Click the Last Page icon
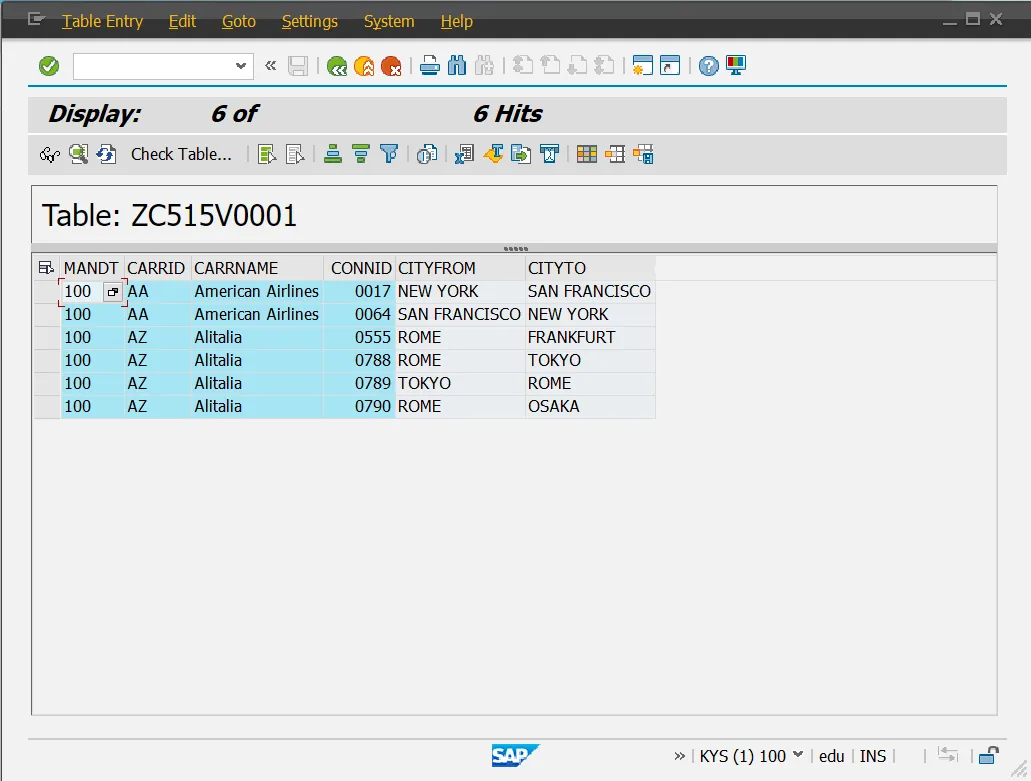The image size is (1031, 781). (x=604, y=66)
